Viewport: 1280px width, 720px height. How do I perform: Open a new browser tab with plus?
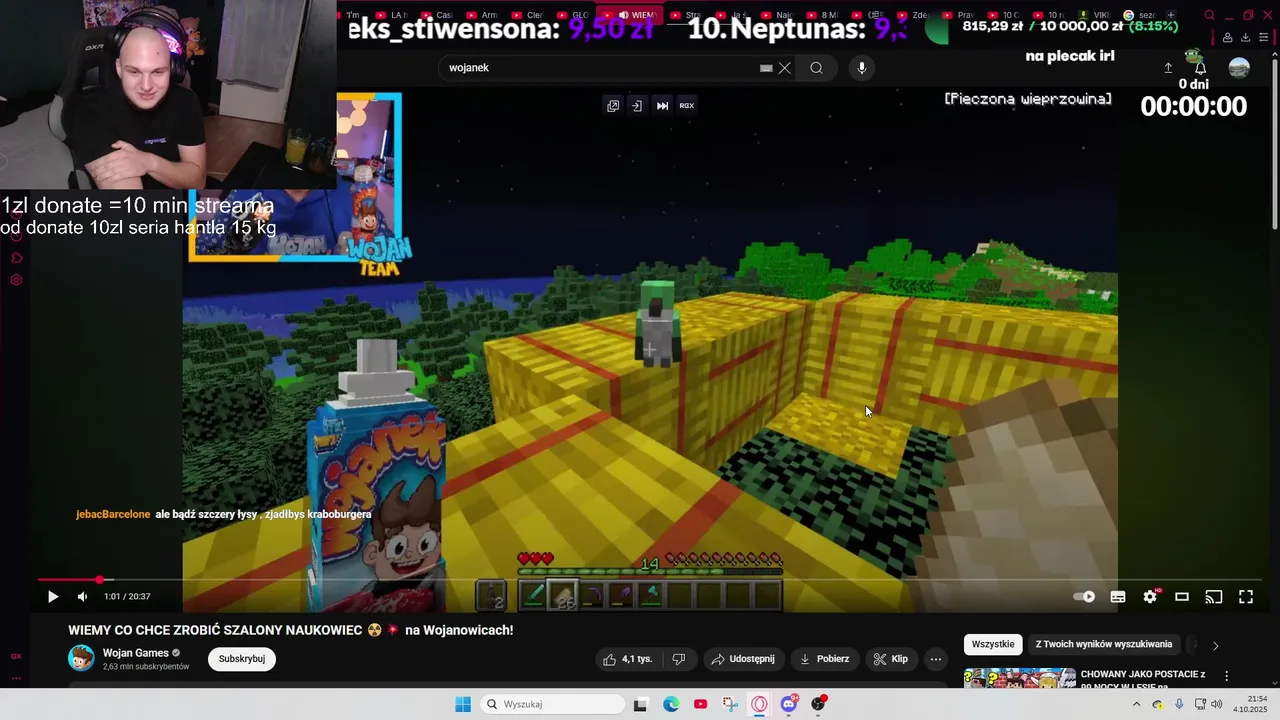point(1171,15)
